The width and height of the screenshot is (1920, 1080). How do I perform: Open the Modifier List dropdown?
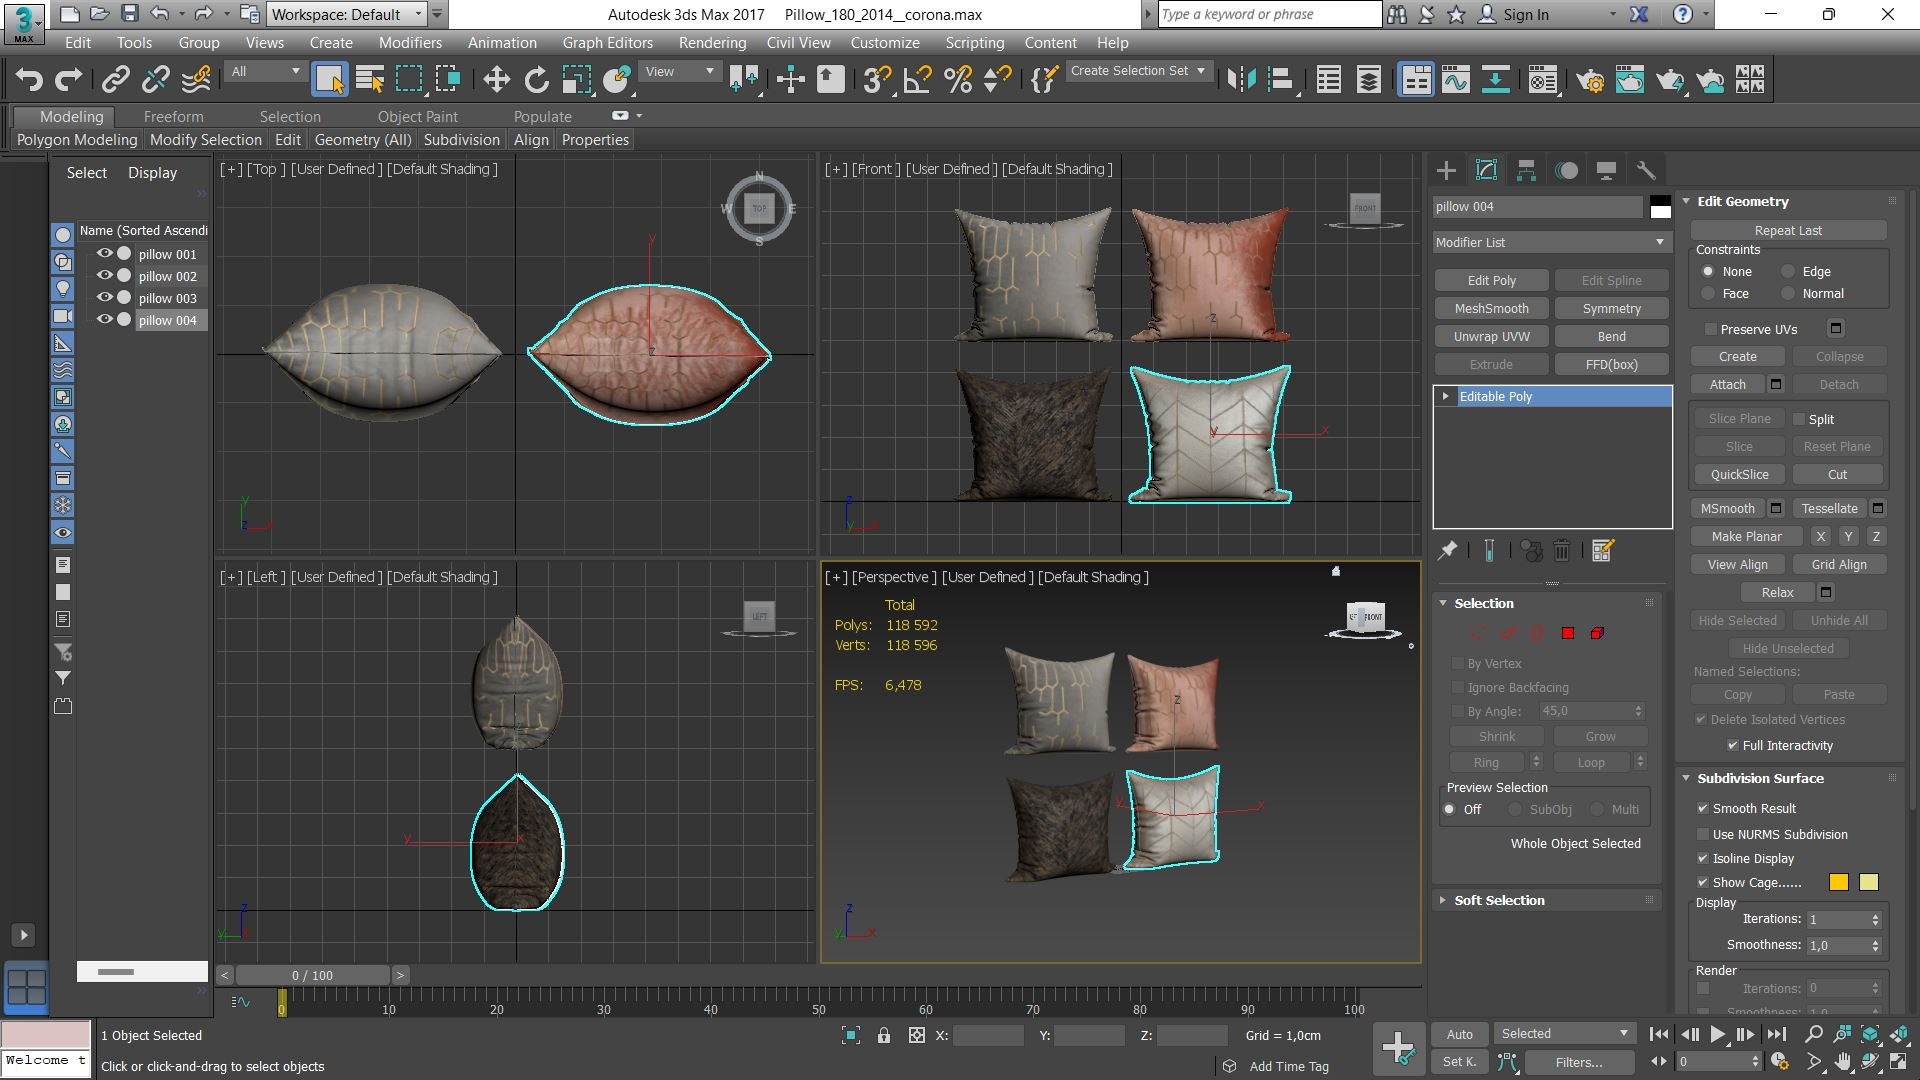pos(1550,242)
